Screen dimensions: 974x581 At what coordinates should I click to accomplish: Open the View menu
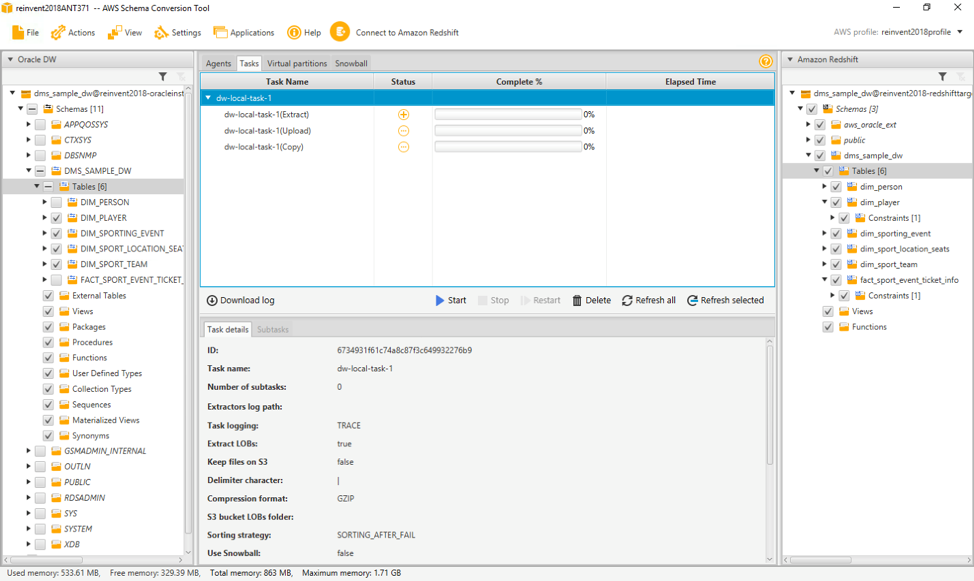tap(124, 32)
